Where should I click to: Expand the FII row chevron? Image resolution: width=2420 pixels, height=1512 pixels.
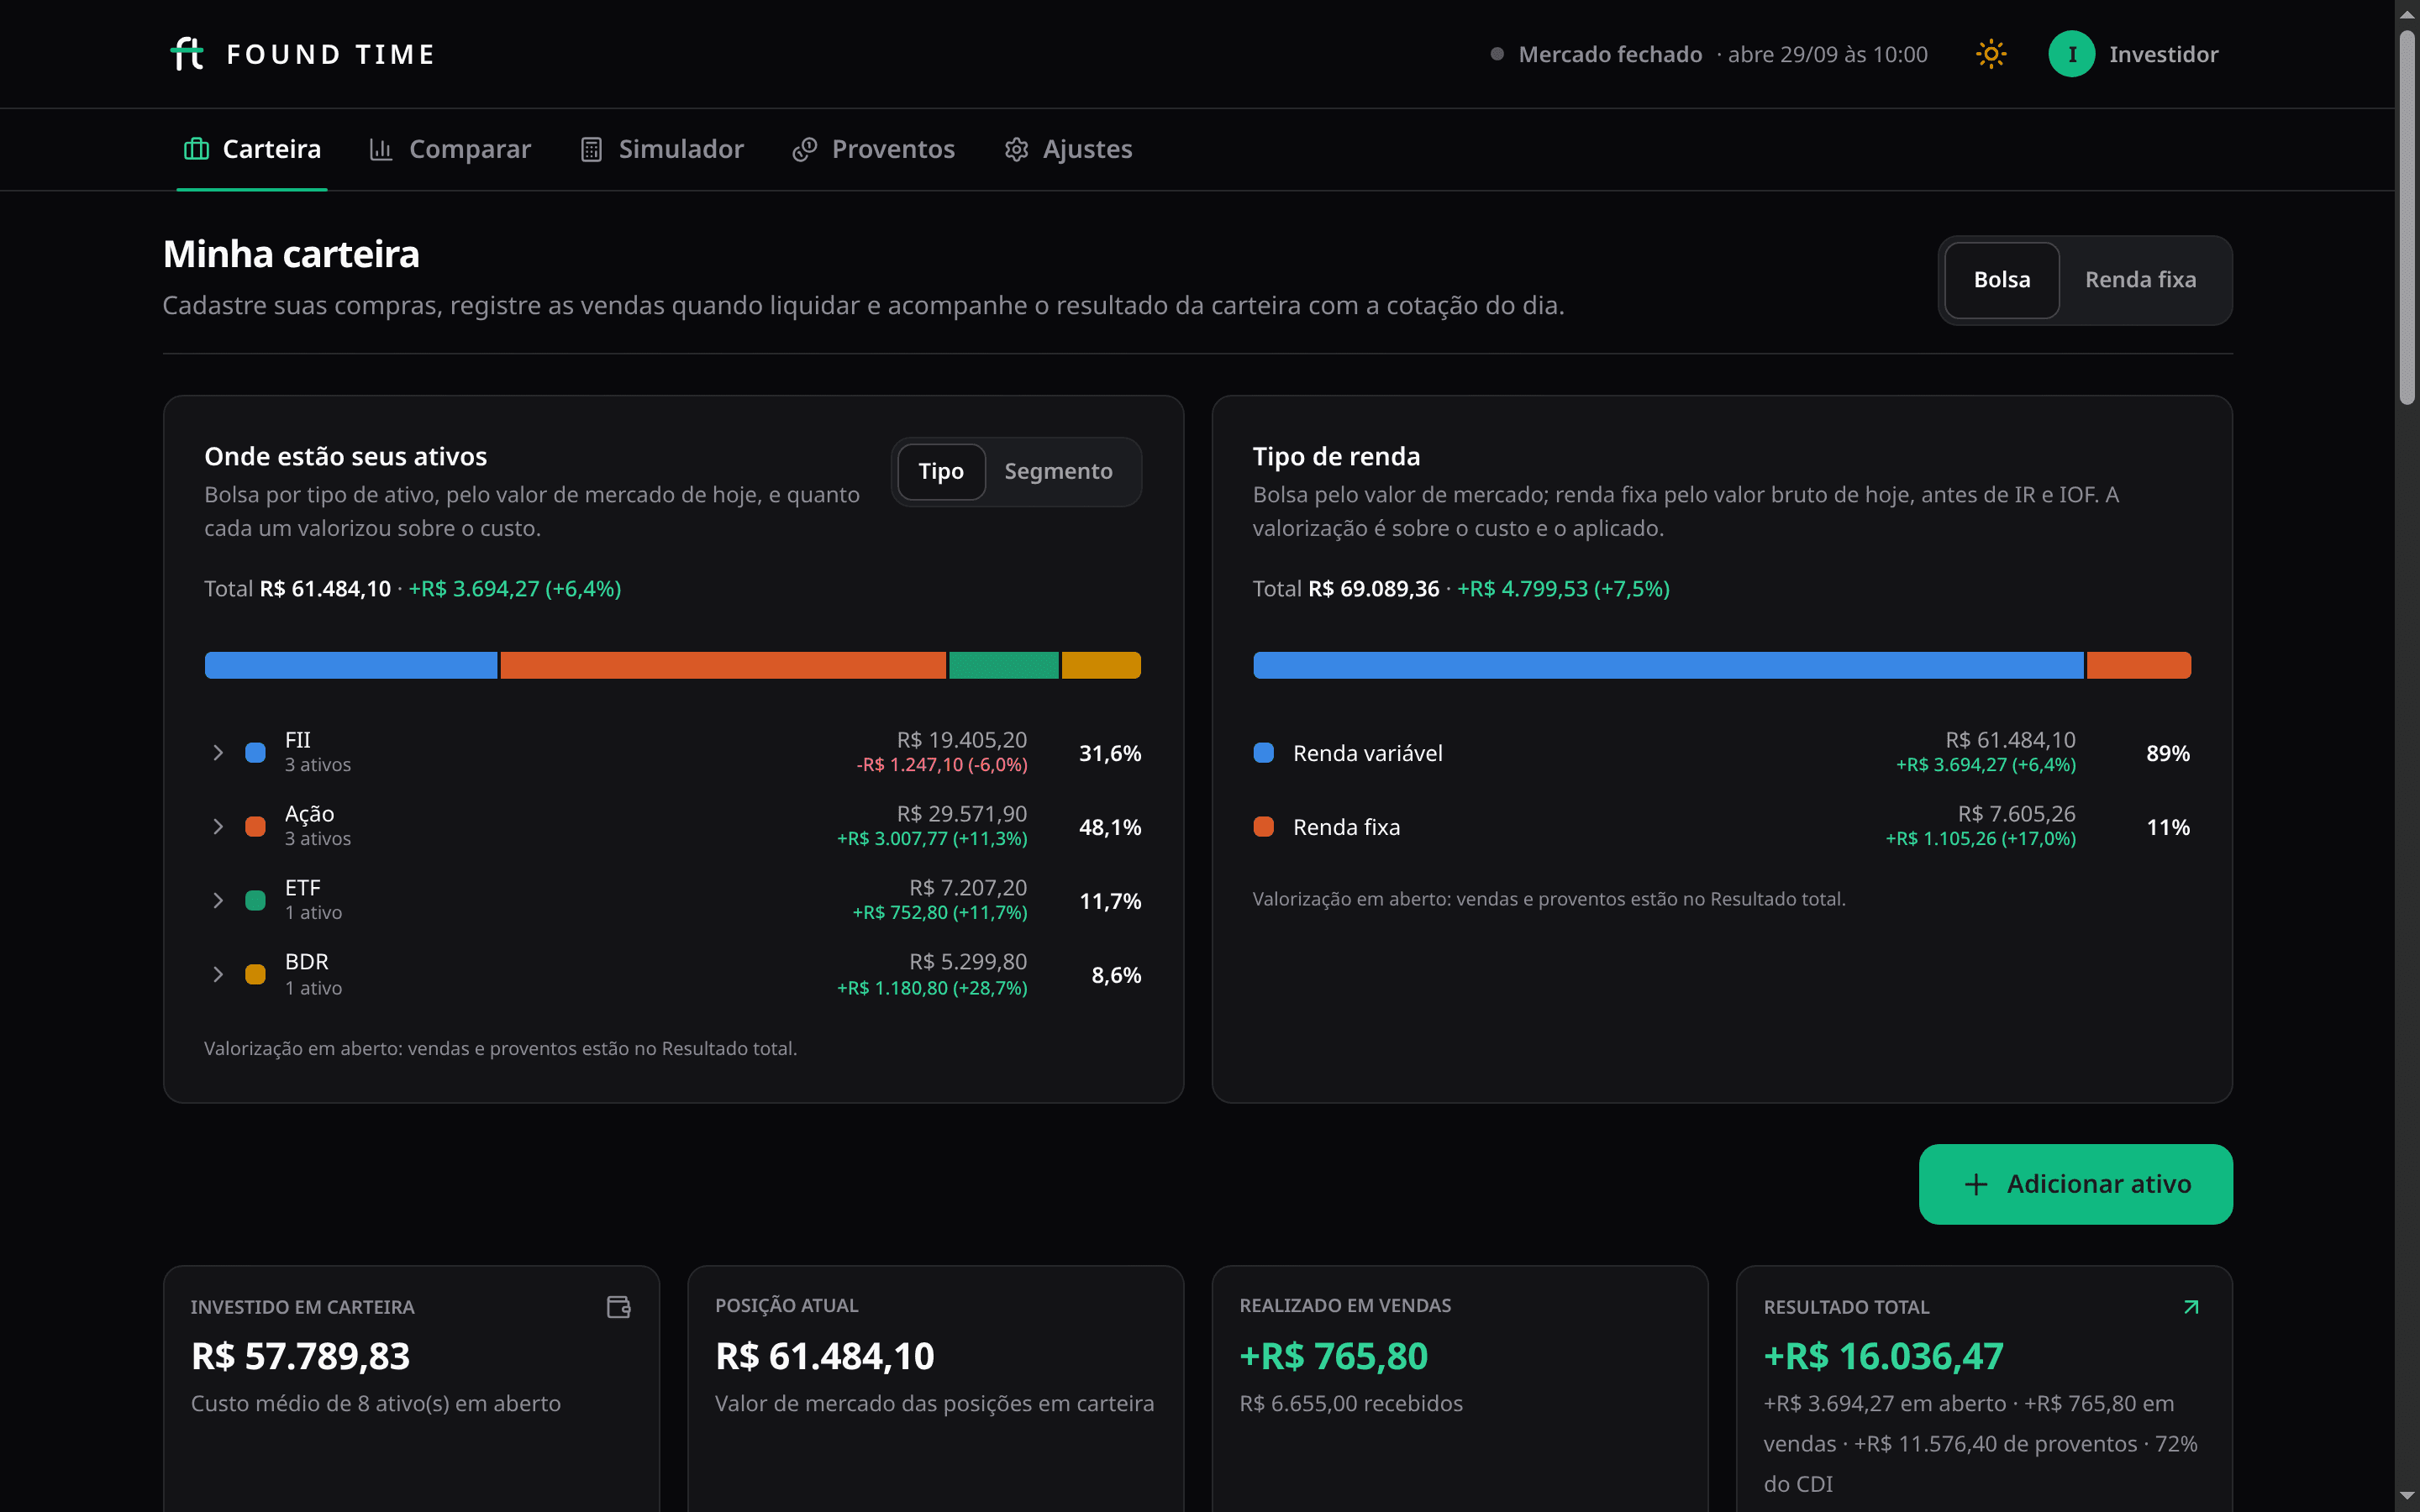point(218,752)
